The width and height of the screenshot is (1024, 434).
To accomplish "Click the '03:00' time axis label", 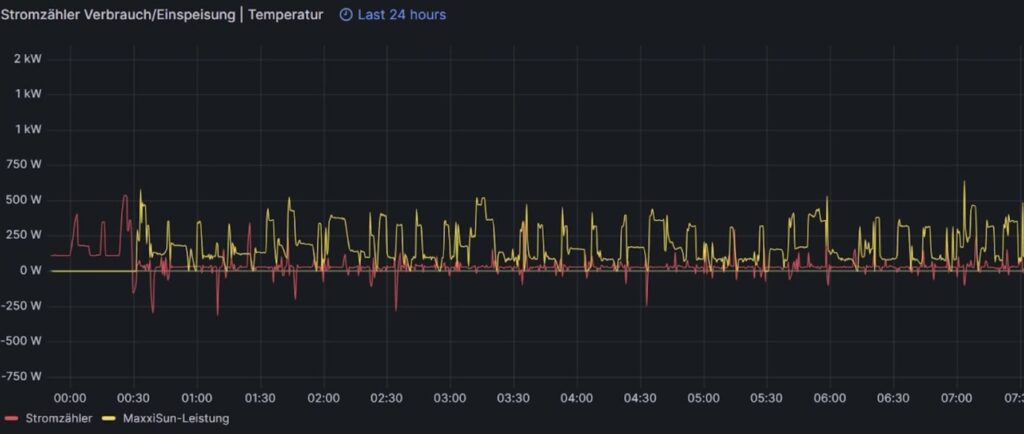I will [450, 398].
